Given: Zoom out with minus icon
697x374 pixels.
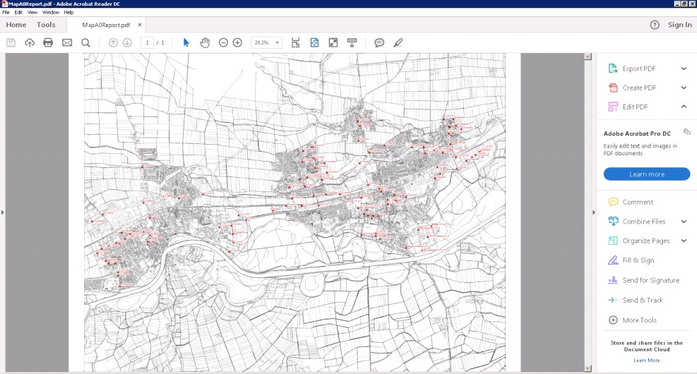Looking at the screenshot, I should (223, 43).
